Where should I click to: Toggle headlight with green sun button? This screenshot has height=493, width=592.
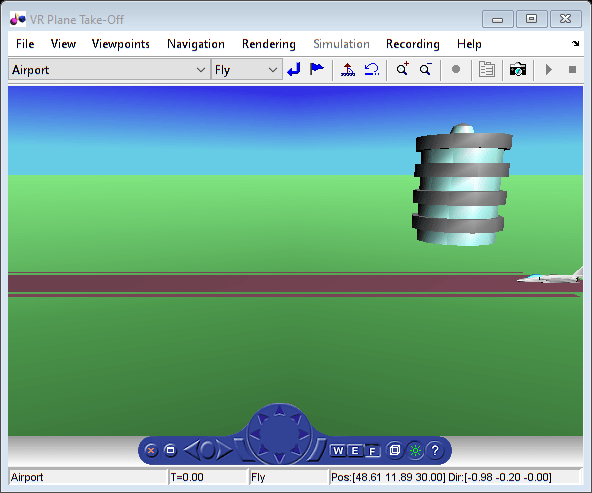pos(415,450)
